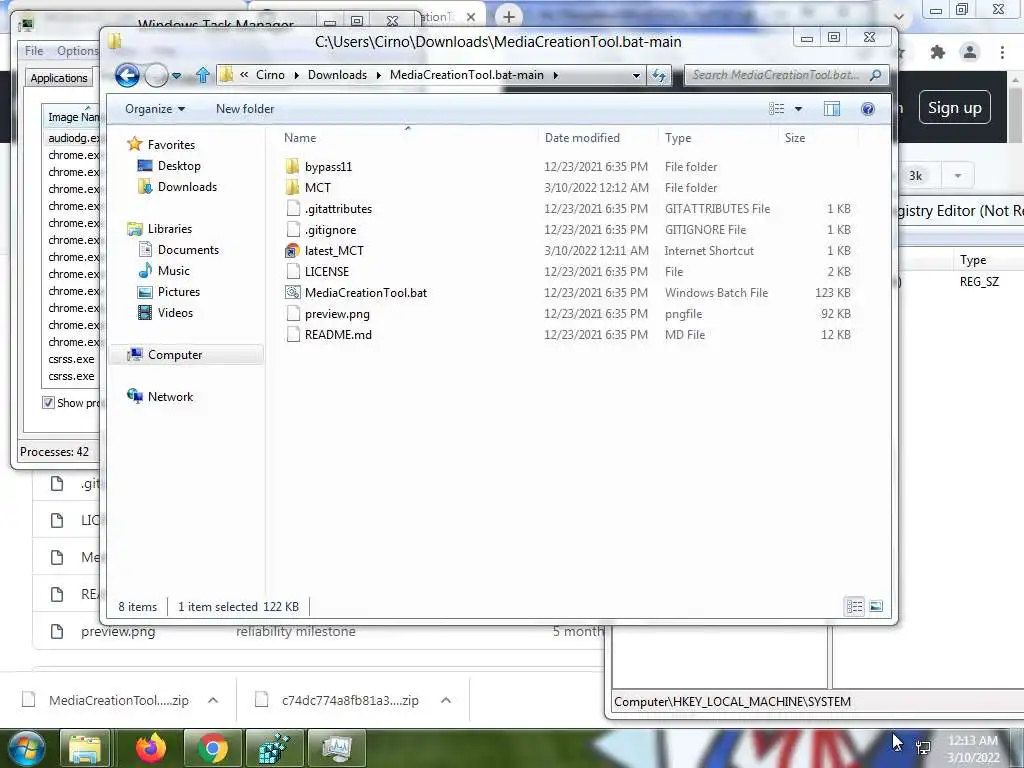Open Task Manager taskbar icon
Screen dimensions: 1024x768
click(337, 748)
